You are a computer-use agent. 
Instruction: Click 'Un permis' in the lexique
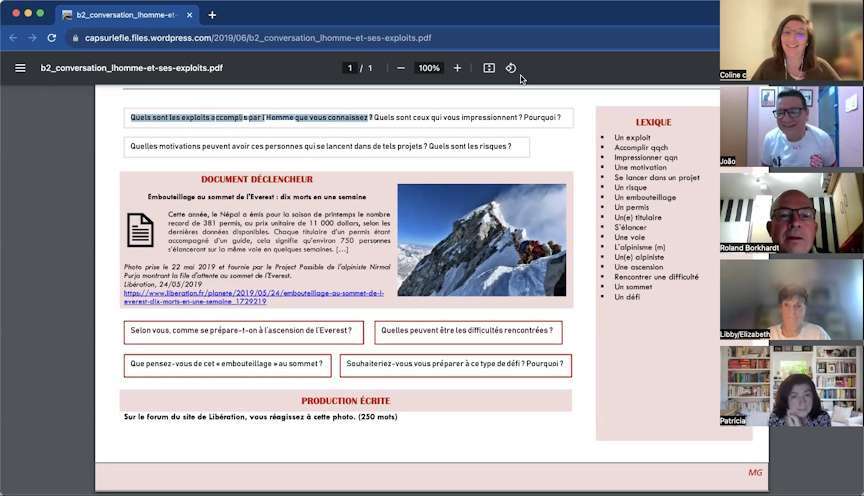(631, 207)
